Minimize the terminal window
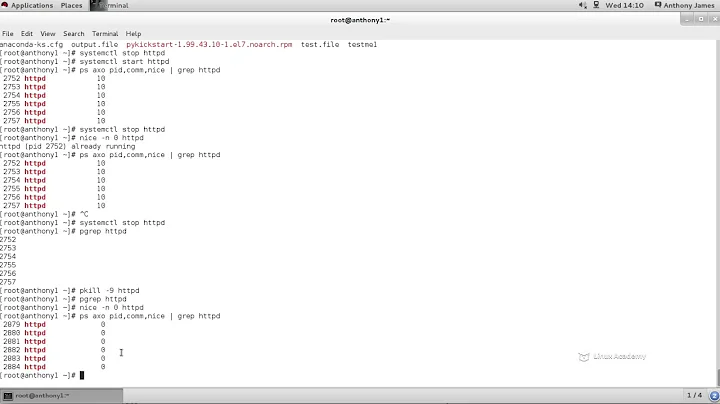 687,19
